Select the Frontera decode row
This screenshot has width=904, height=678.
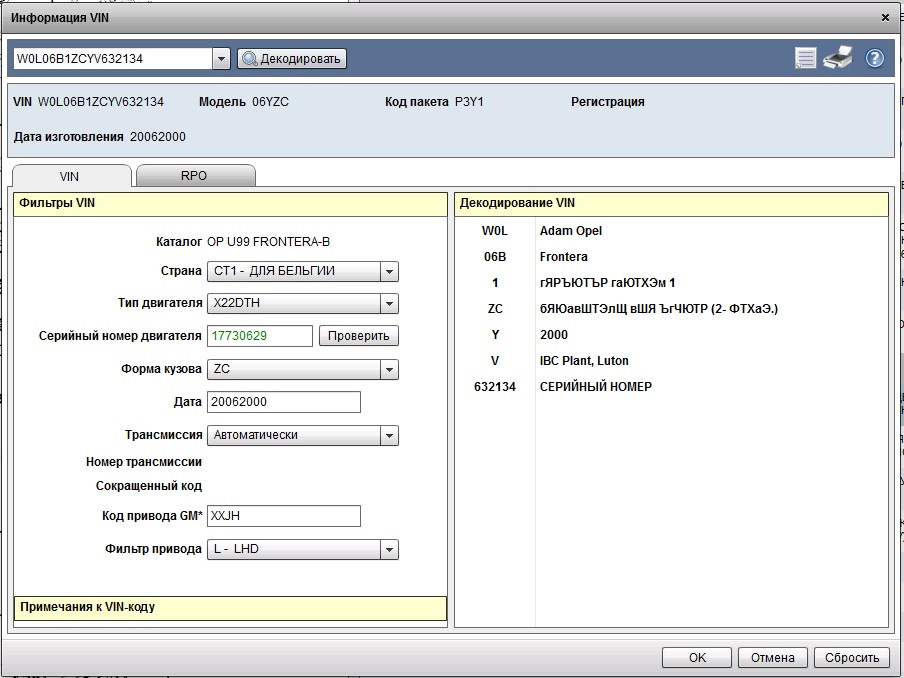click(x=672, y=257)
